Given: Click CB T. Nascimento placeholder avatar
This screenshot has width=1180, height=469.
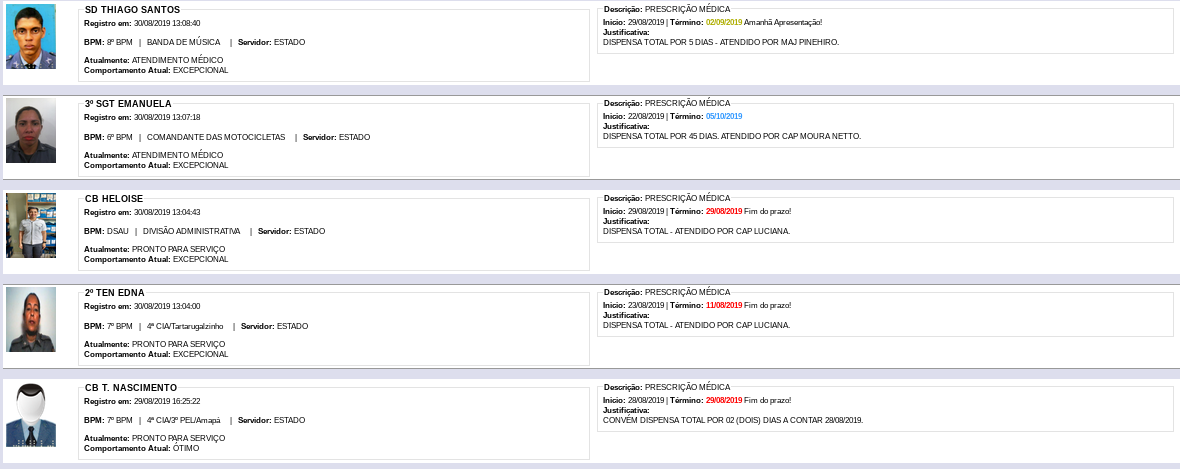Looking at the screenshot, I should (31, 414).
